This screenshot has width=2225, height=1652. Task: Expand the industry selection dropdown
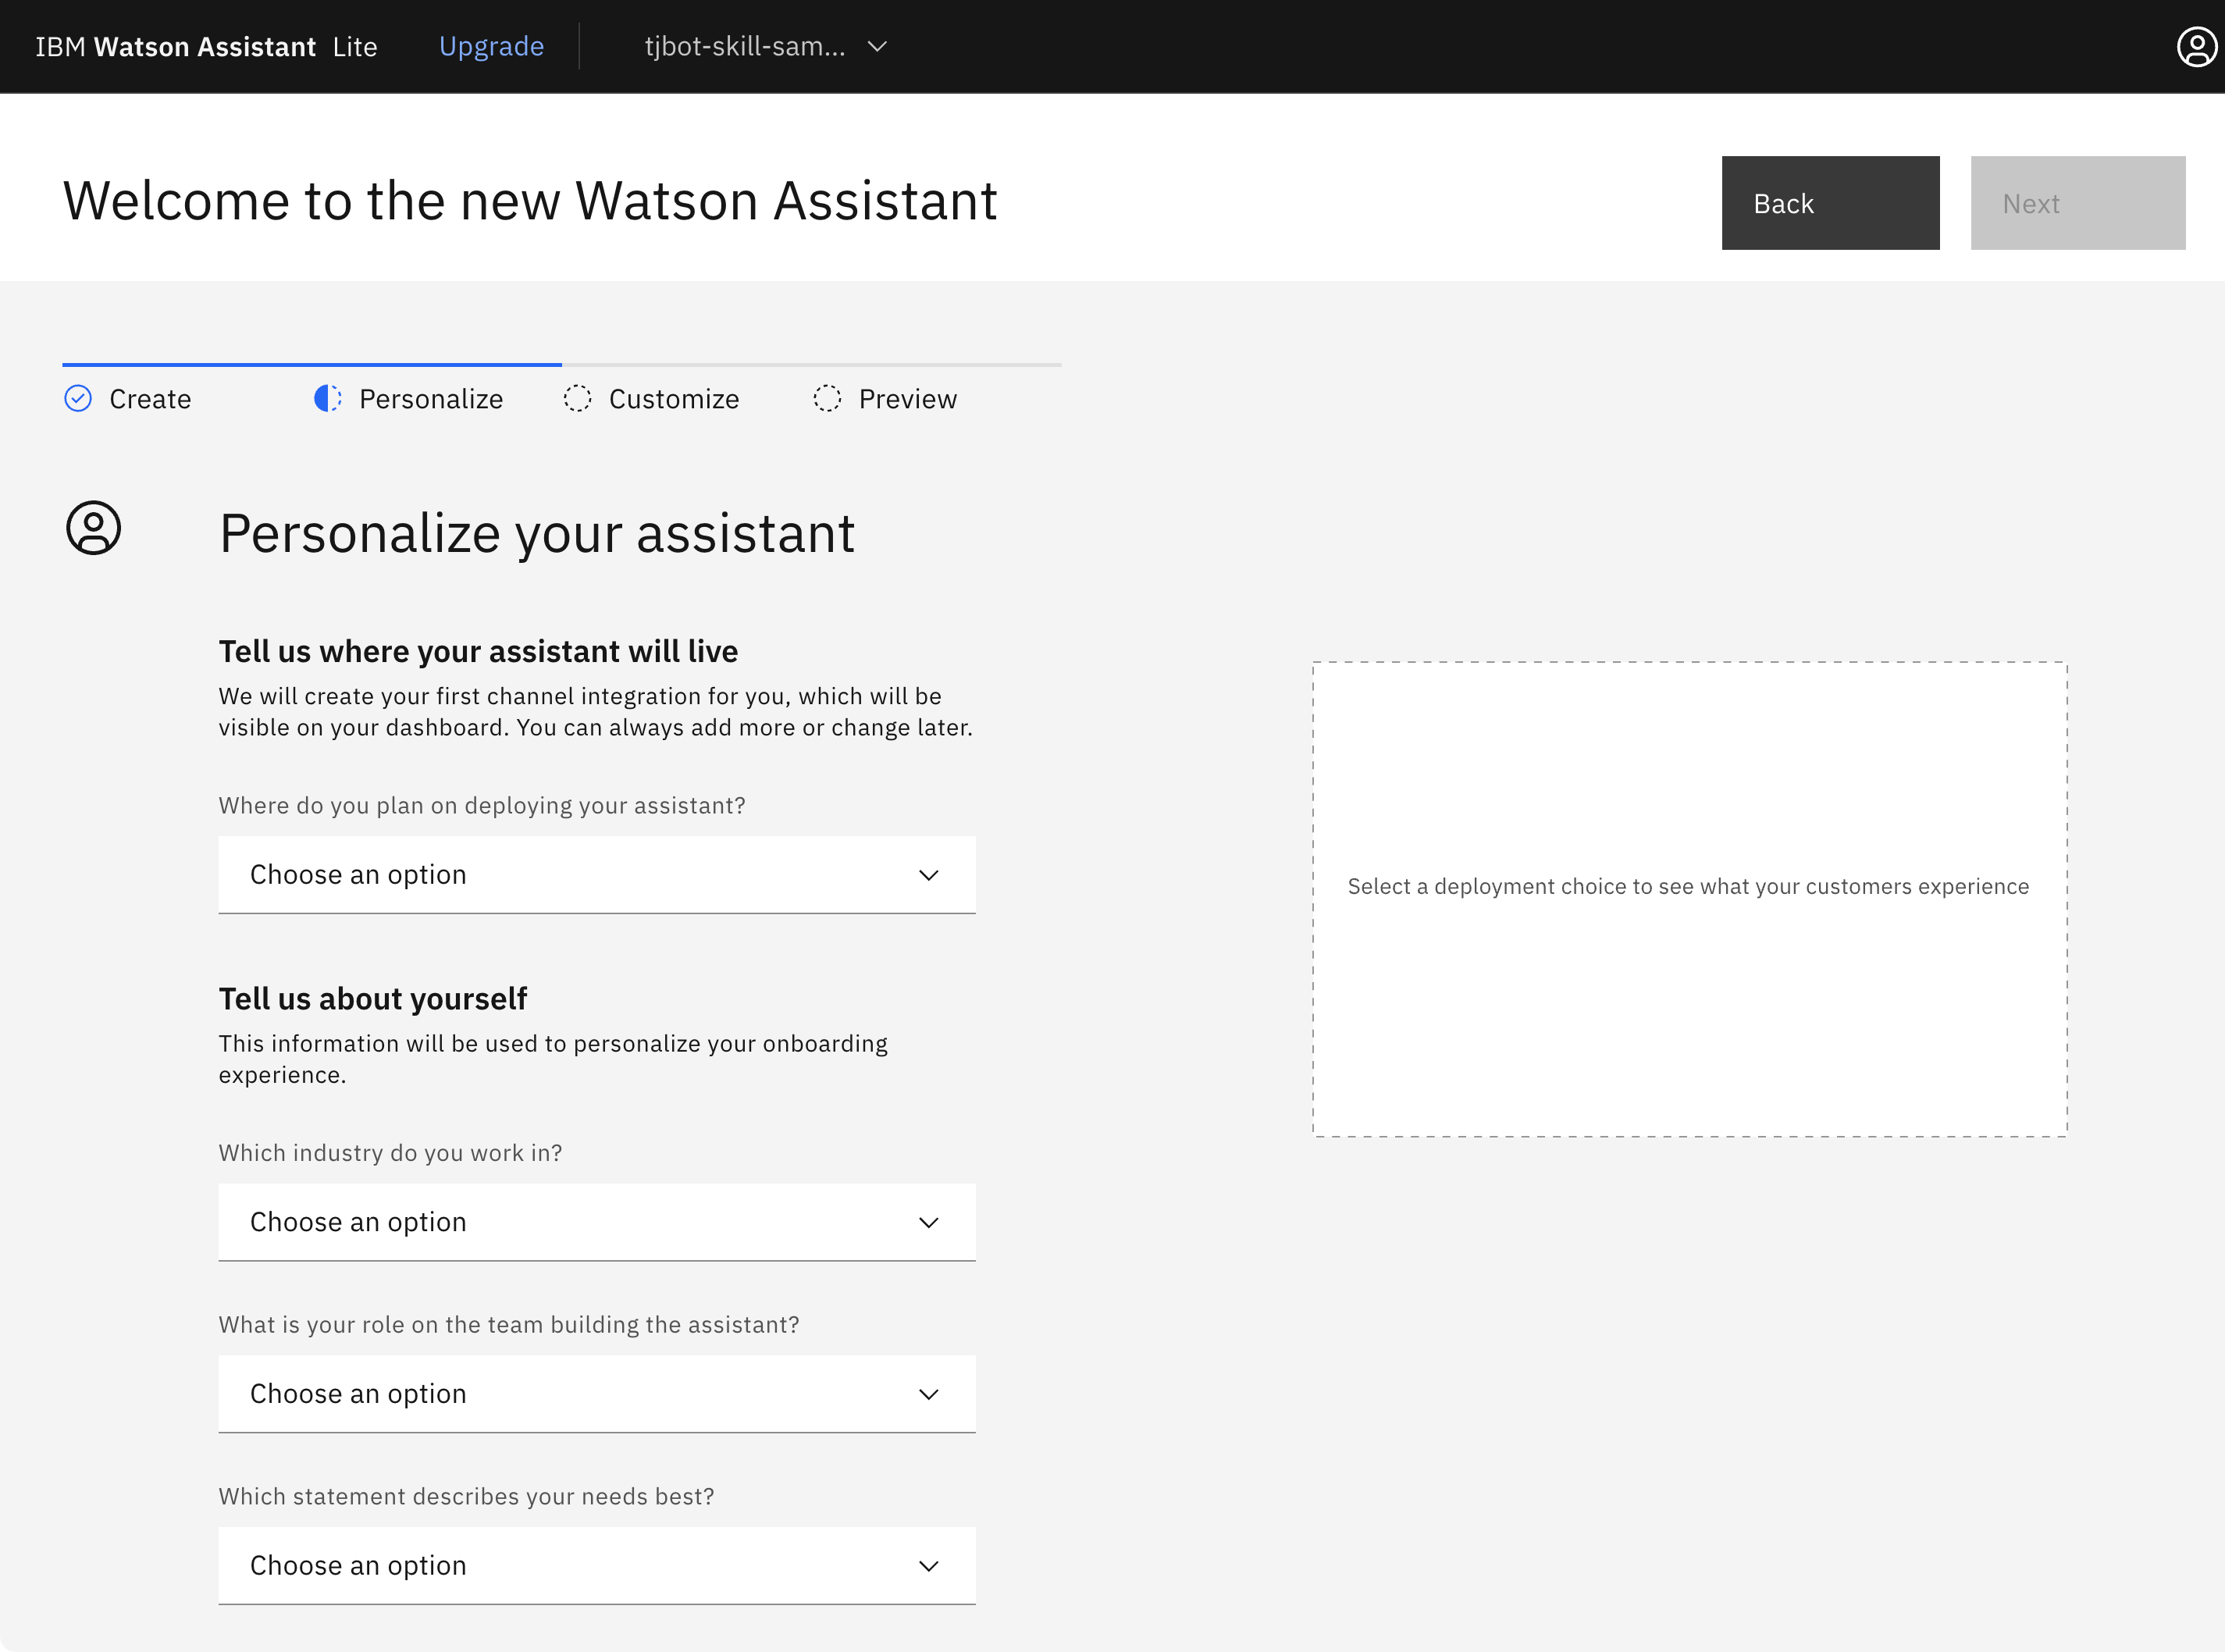coord(597,1222)
